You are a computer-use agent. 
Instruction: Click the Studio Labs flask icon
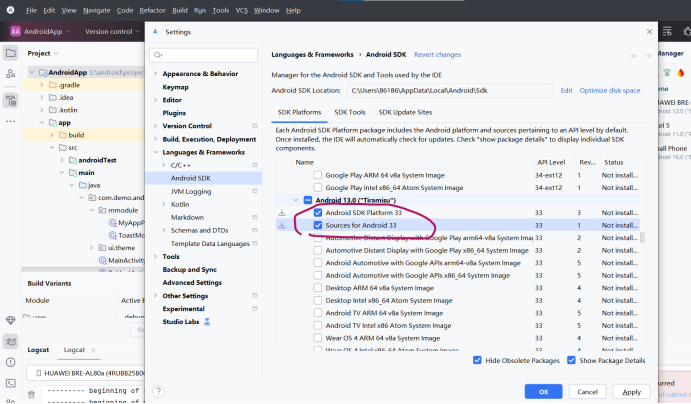tap(207, 322)
